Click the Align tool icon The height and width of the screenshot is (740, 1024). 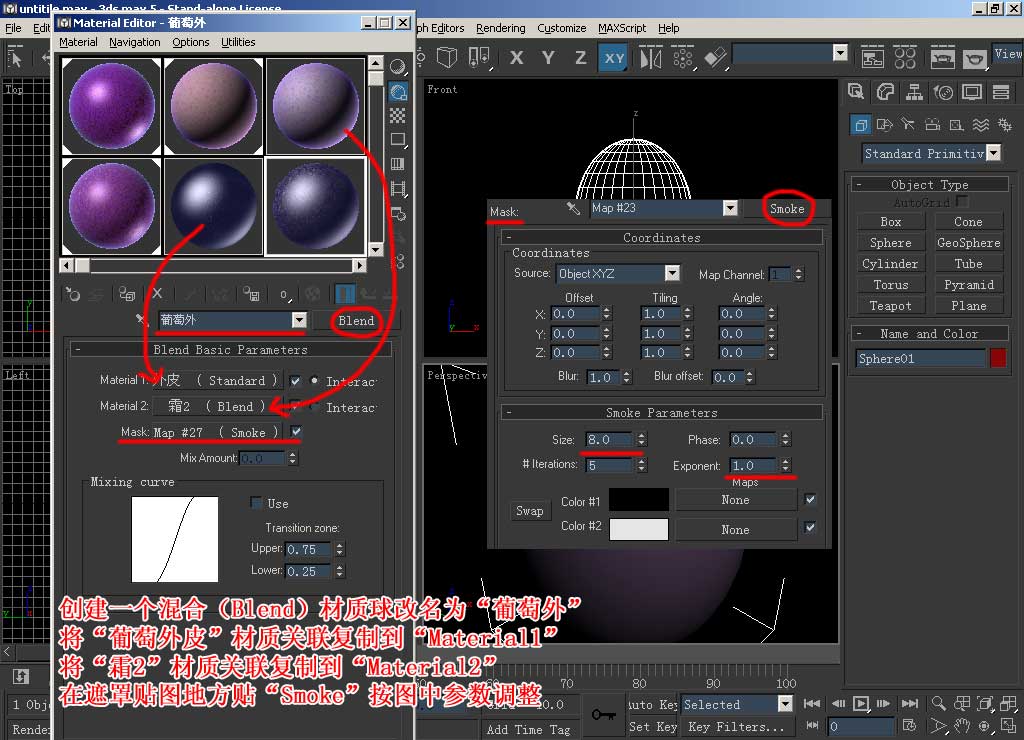pos(715,58)
